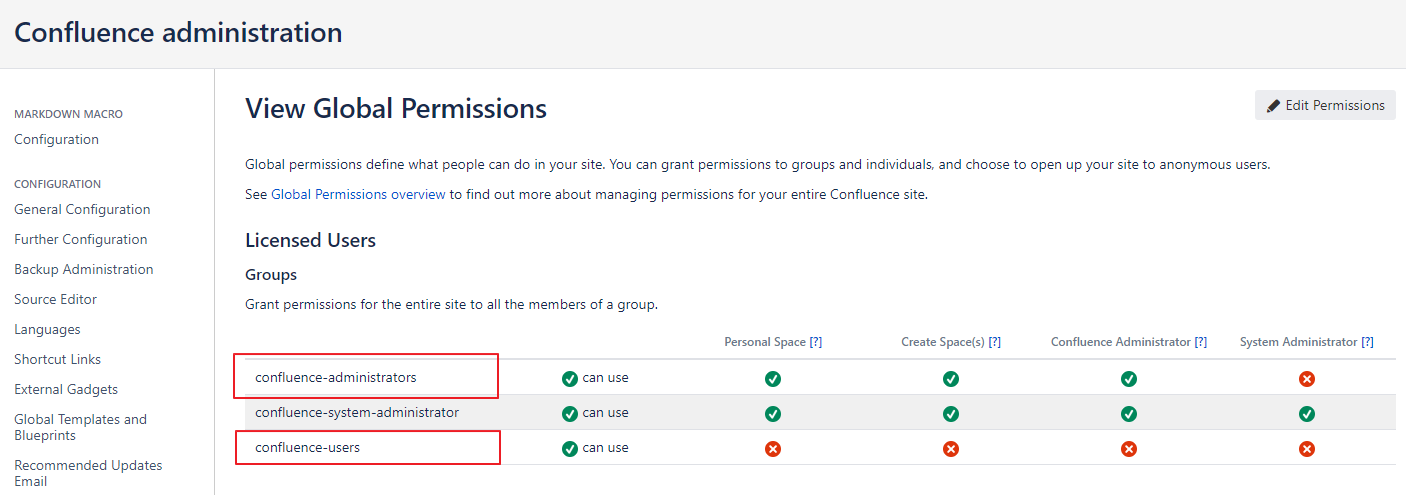
Task: Open the Global Permissions overview link
Action: click(x=358, y=195)
